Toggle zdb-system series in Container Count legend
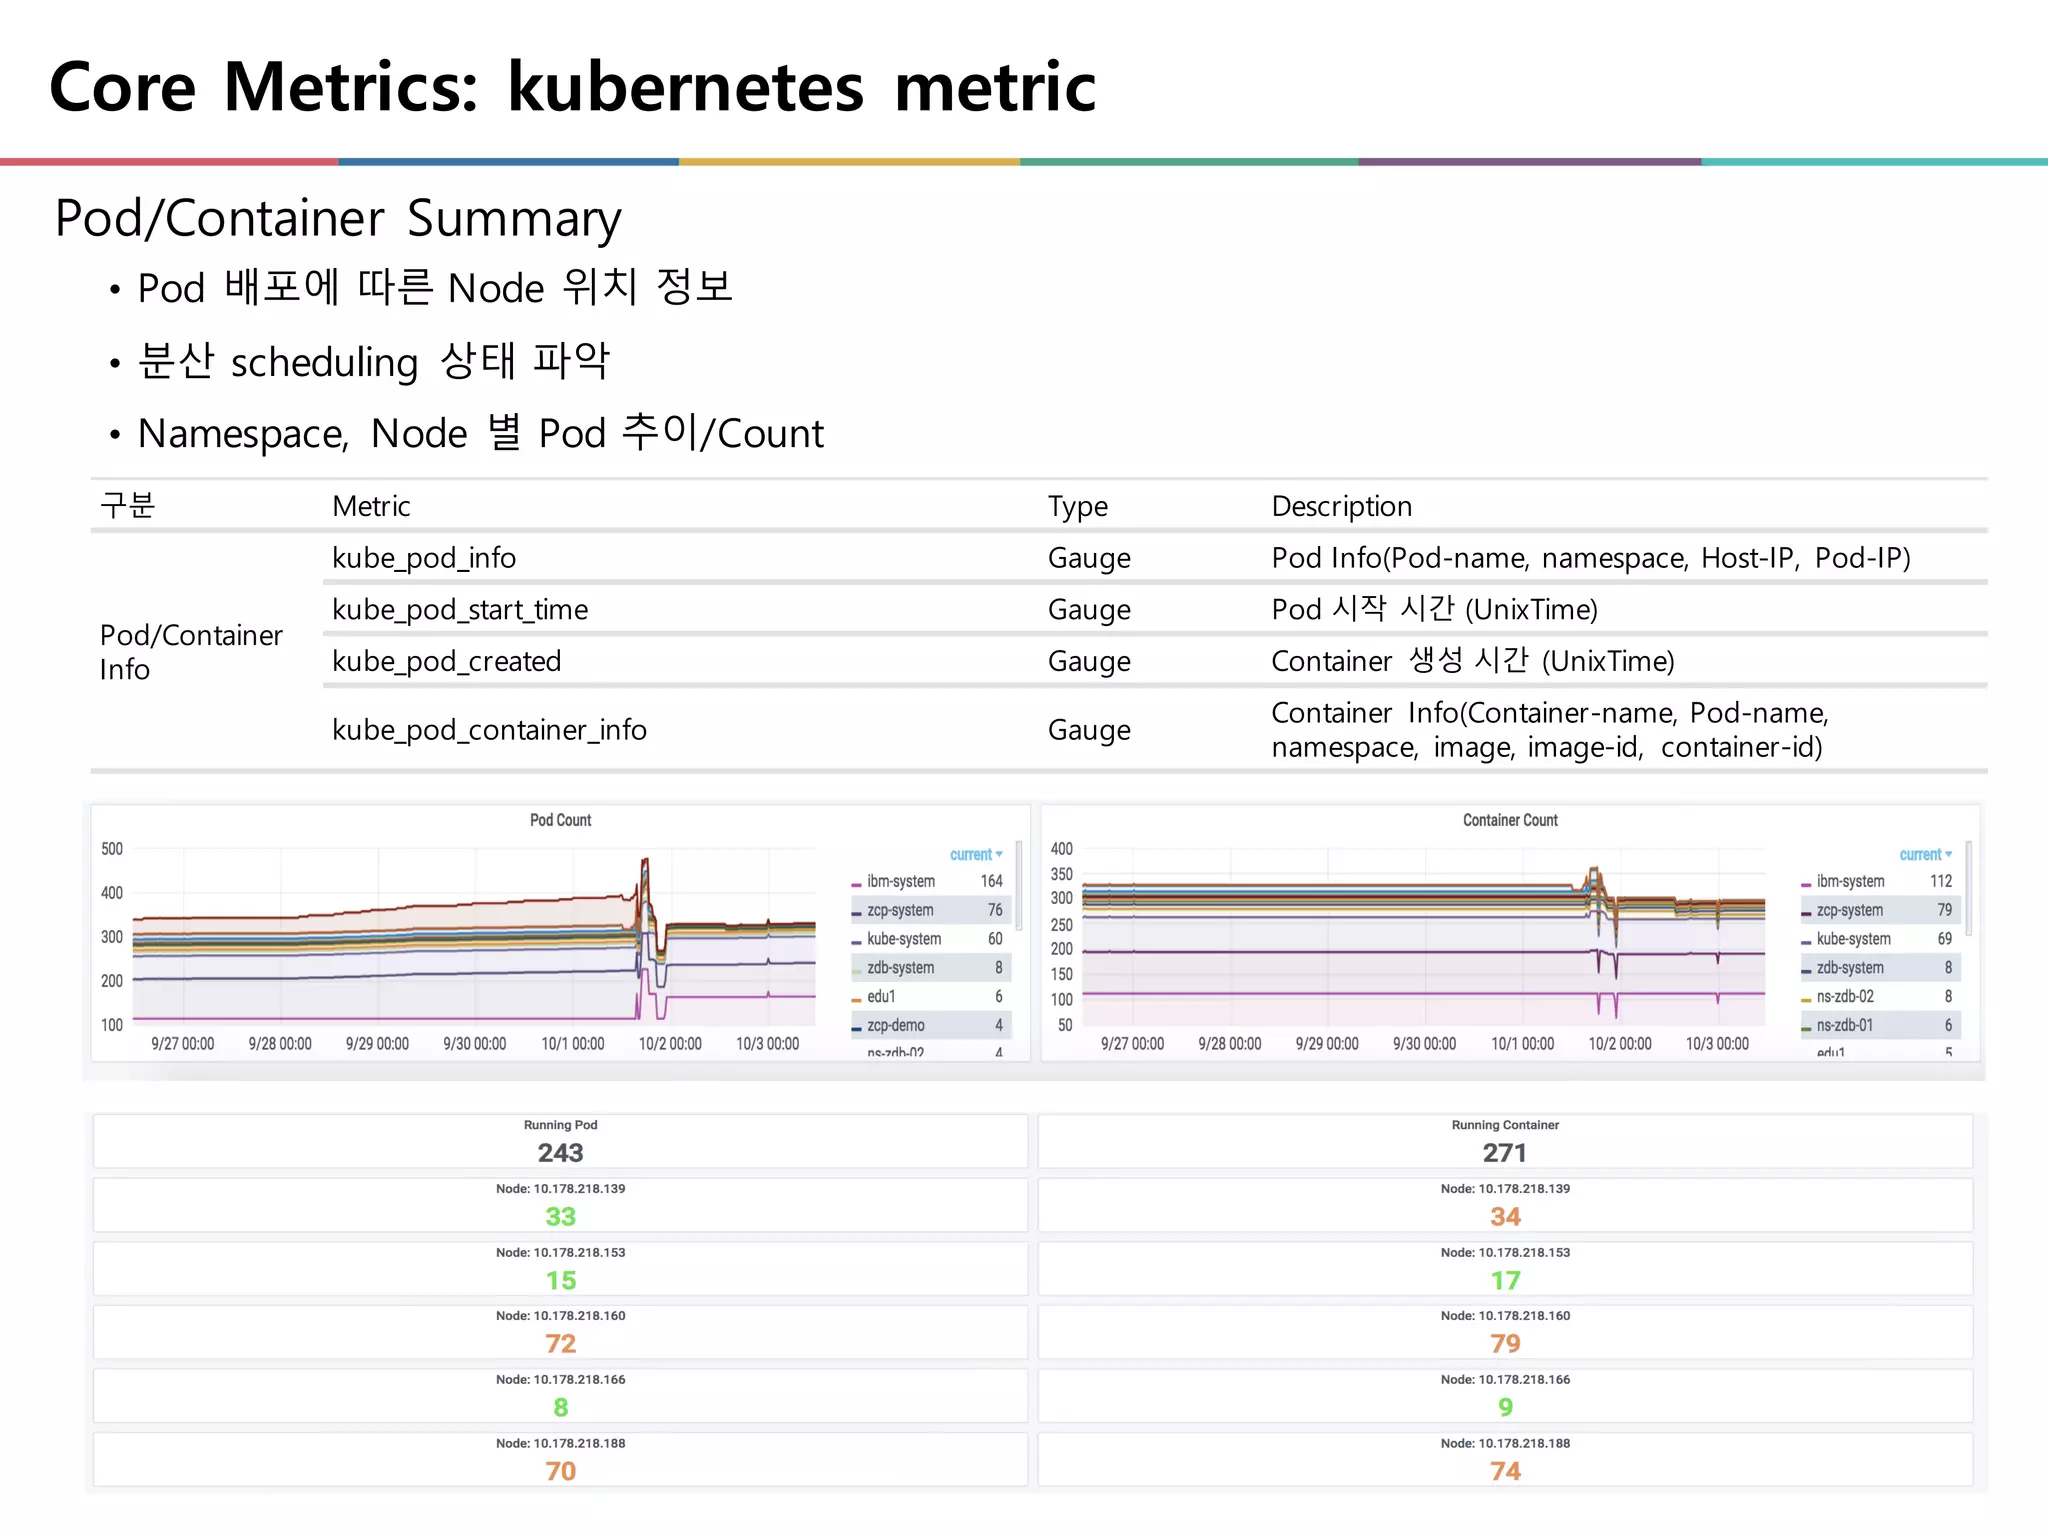The height and width of the screenshot is (1536, 2048). coord(1849,968)
